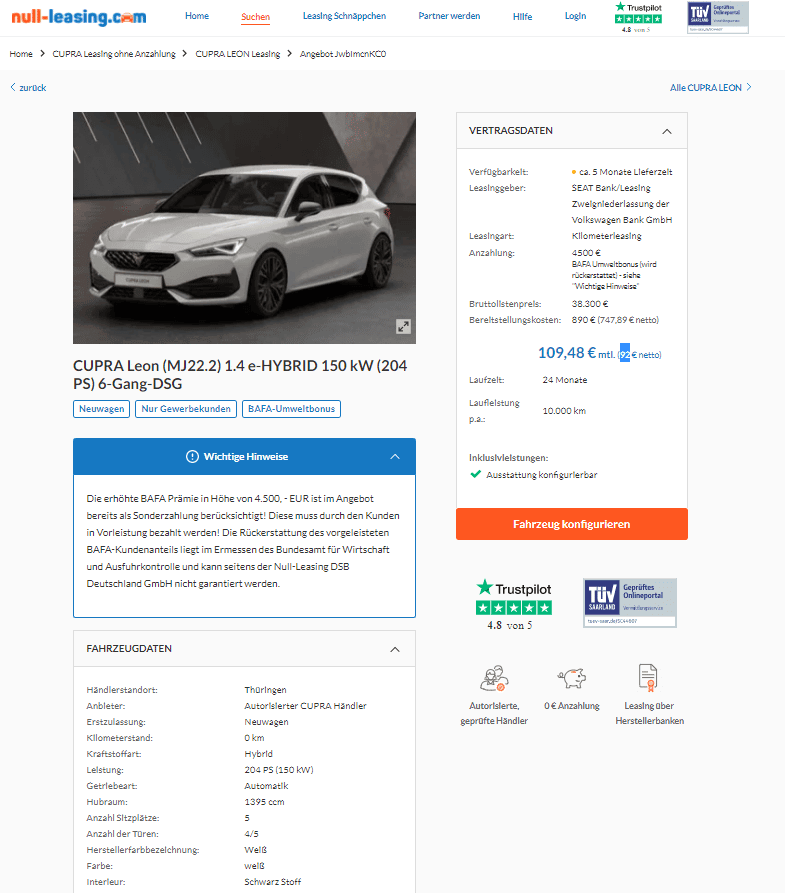Click the 0 € Anzahlung piggy bank icon

(x=572, y=678)
